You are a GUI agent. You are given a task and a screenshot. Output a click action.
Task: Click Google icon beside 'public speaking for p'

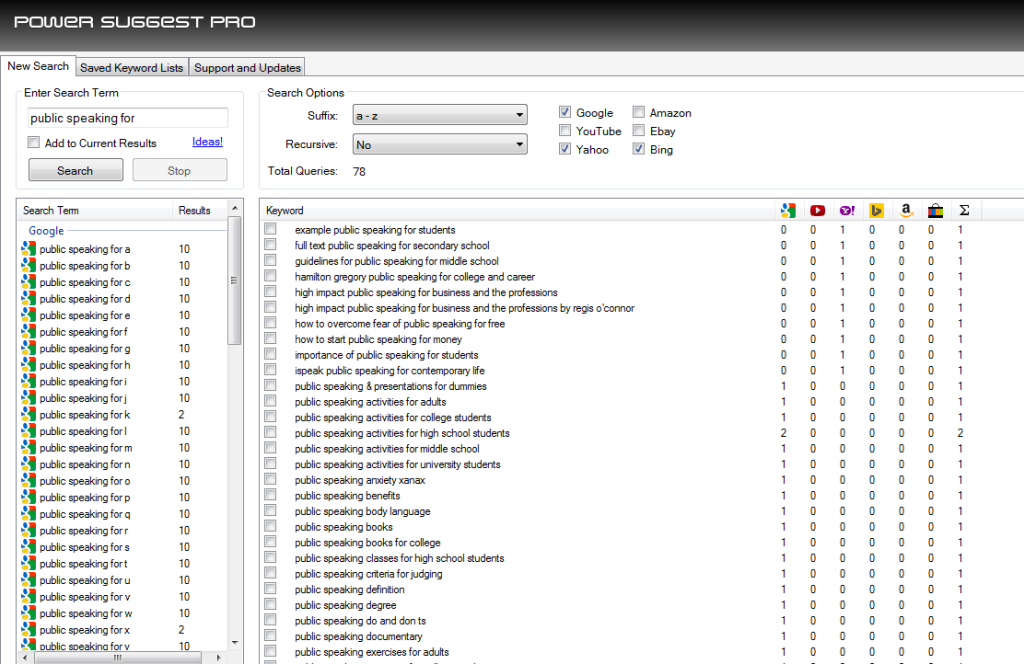click(28, 497)
